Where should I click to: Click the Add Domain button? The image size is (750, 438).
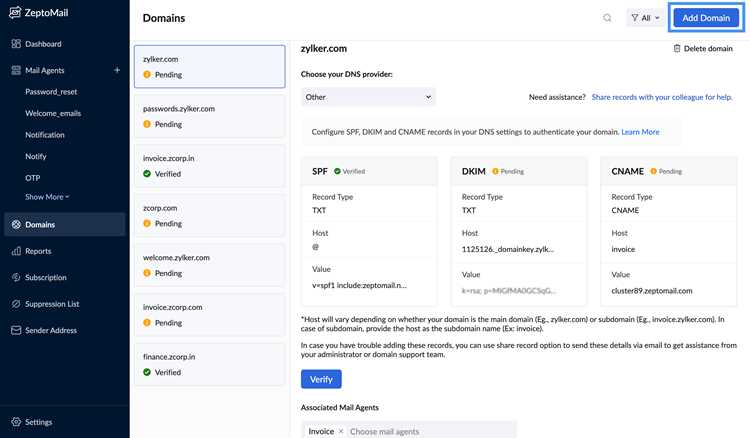(706, 18)
